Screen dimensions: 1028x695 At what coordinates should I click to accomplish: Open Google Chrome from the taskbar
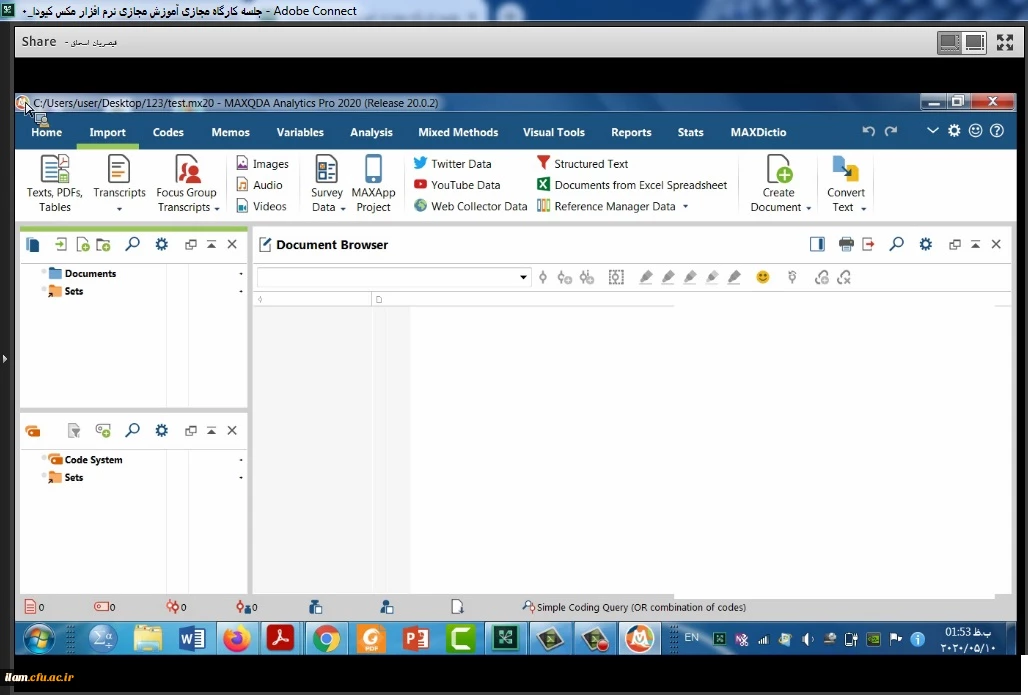tap(326, 638)
